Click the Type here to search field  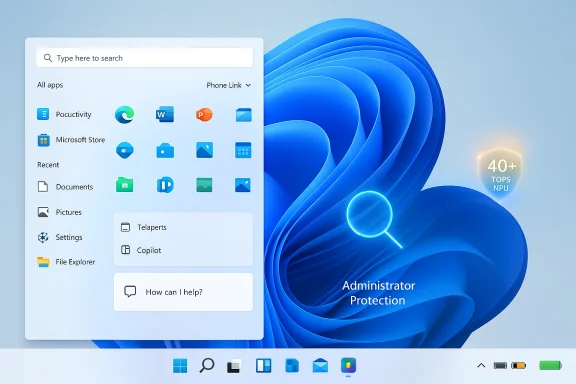(144, 58)
